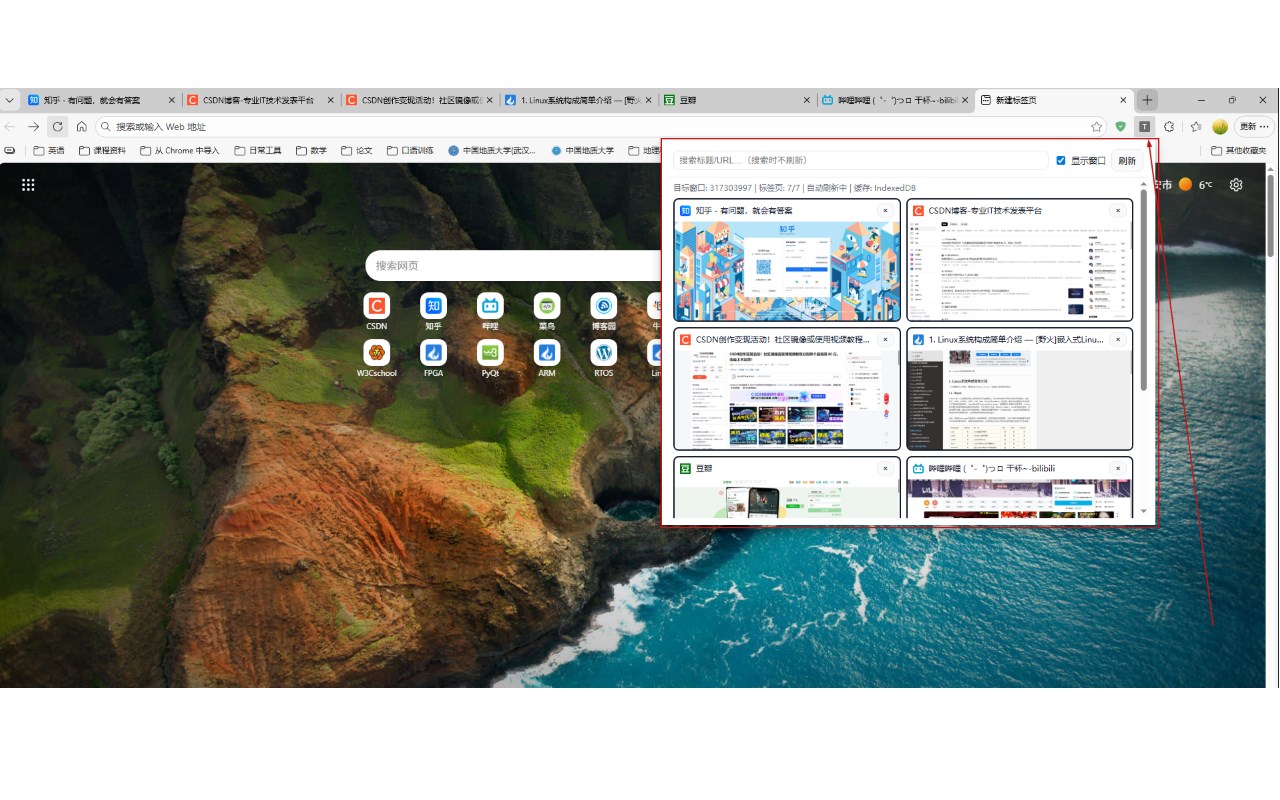Switch to the 哔哩哔哩 browser tab
Image resolution: width=1280 pixels, height=800 pixels.
pyautogui.click(x=896, y=100)
